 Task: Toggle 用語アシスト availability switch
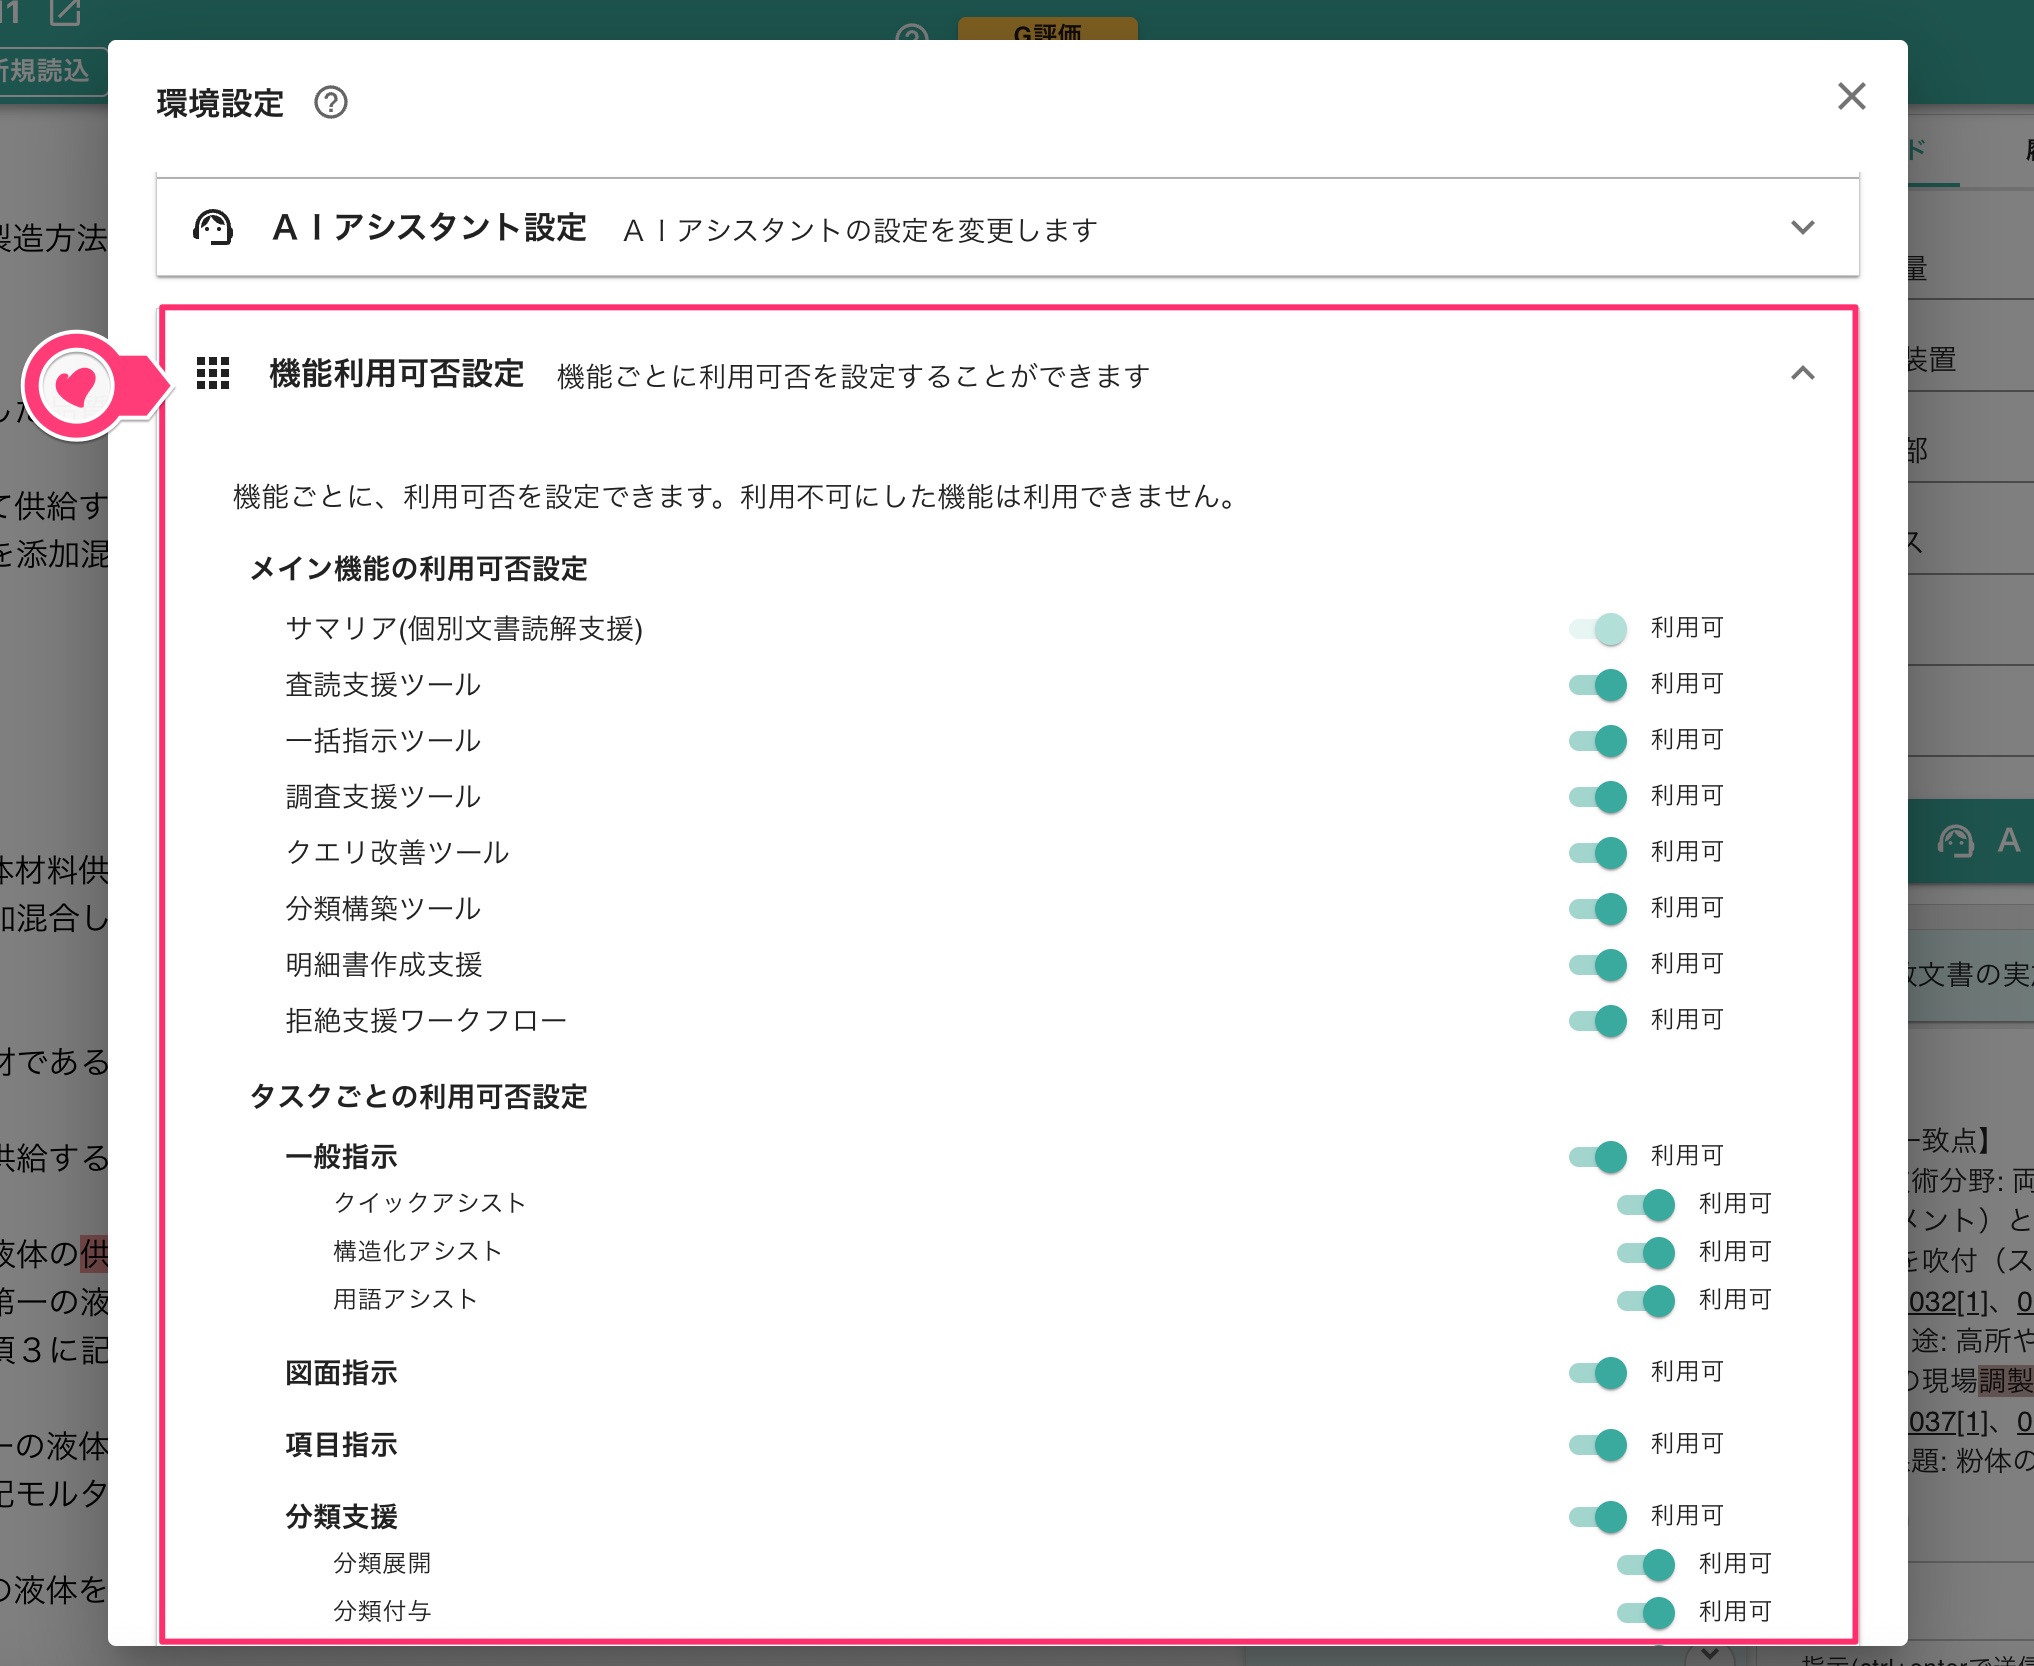tap(1646, 1300)
